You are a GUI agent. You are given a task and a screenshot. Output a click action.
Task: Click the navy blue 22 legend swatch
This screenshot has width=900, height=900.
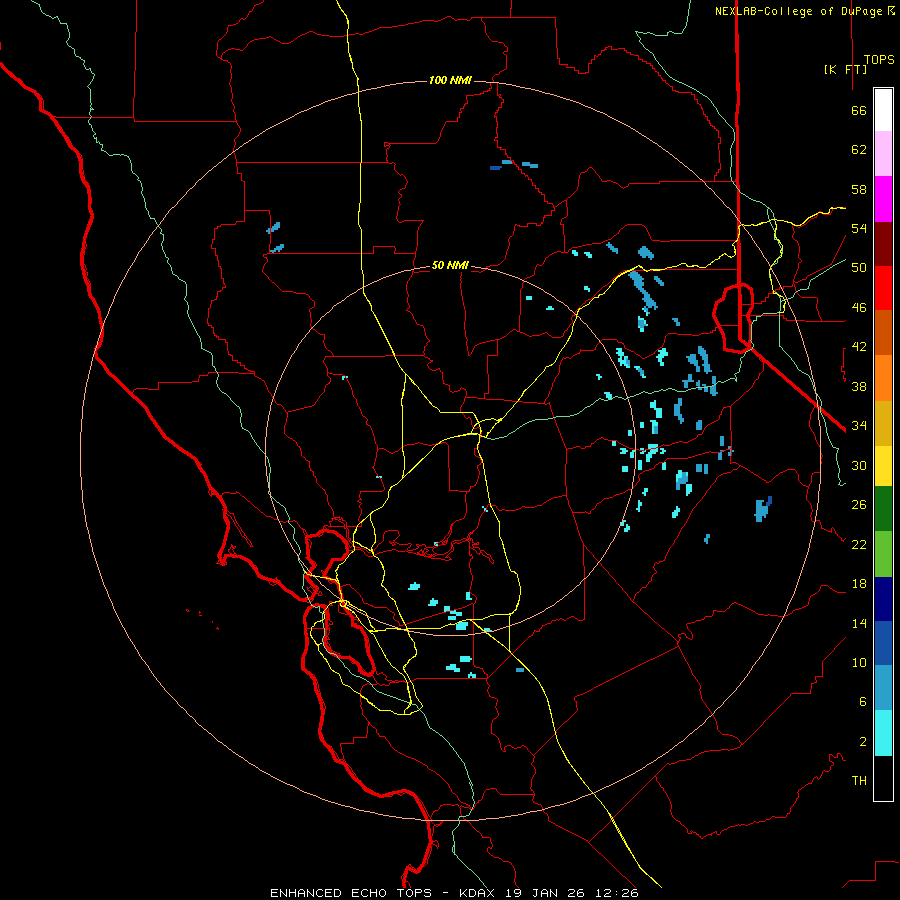coord(883,599)
